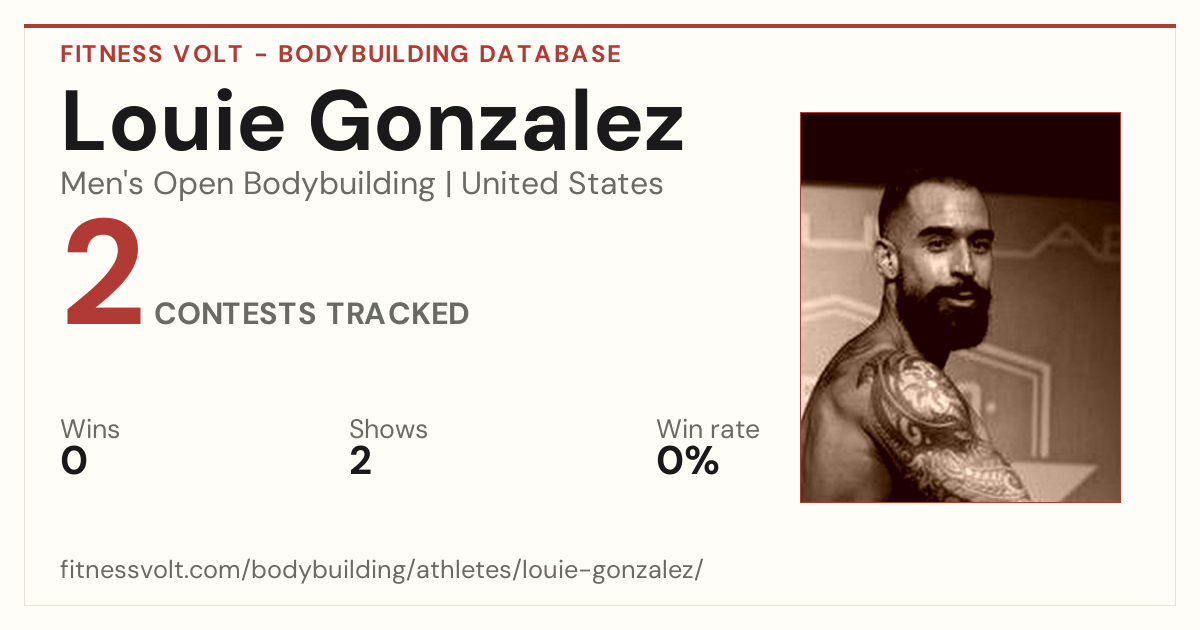Click the Shows value of 2
This screenshot has height=630, width=1200.
click(x=360, y=461)
